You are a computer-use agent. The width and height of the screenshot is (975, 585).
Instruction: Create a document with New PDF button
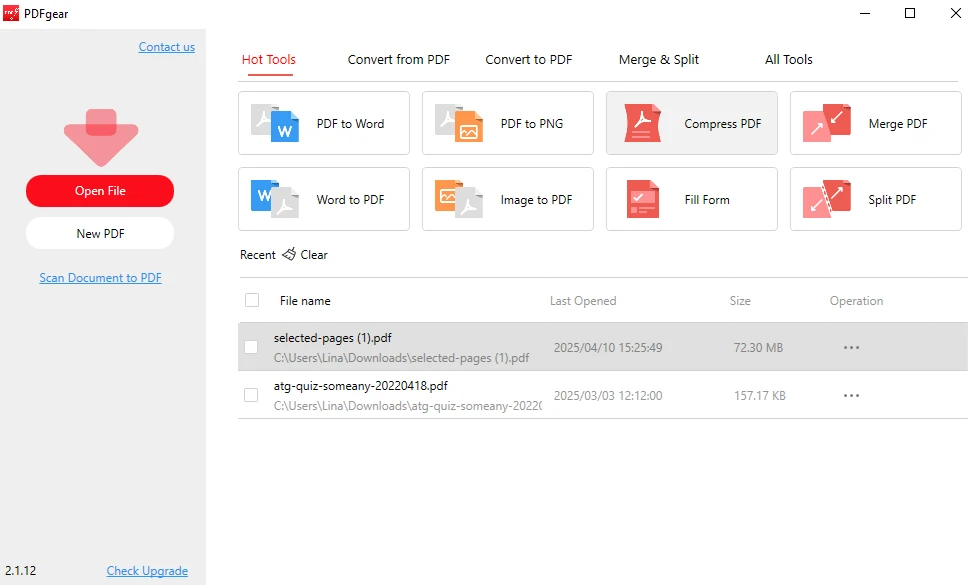(x=100, y=234)
